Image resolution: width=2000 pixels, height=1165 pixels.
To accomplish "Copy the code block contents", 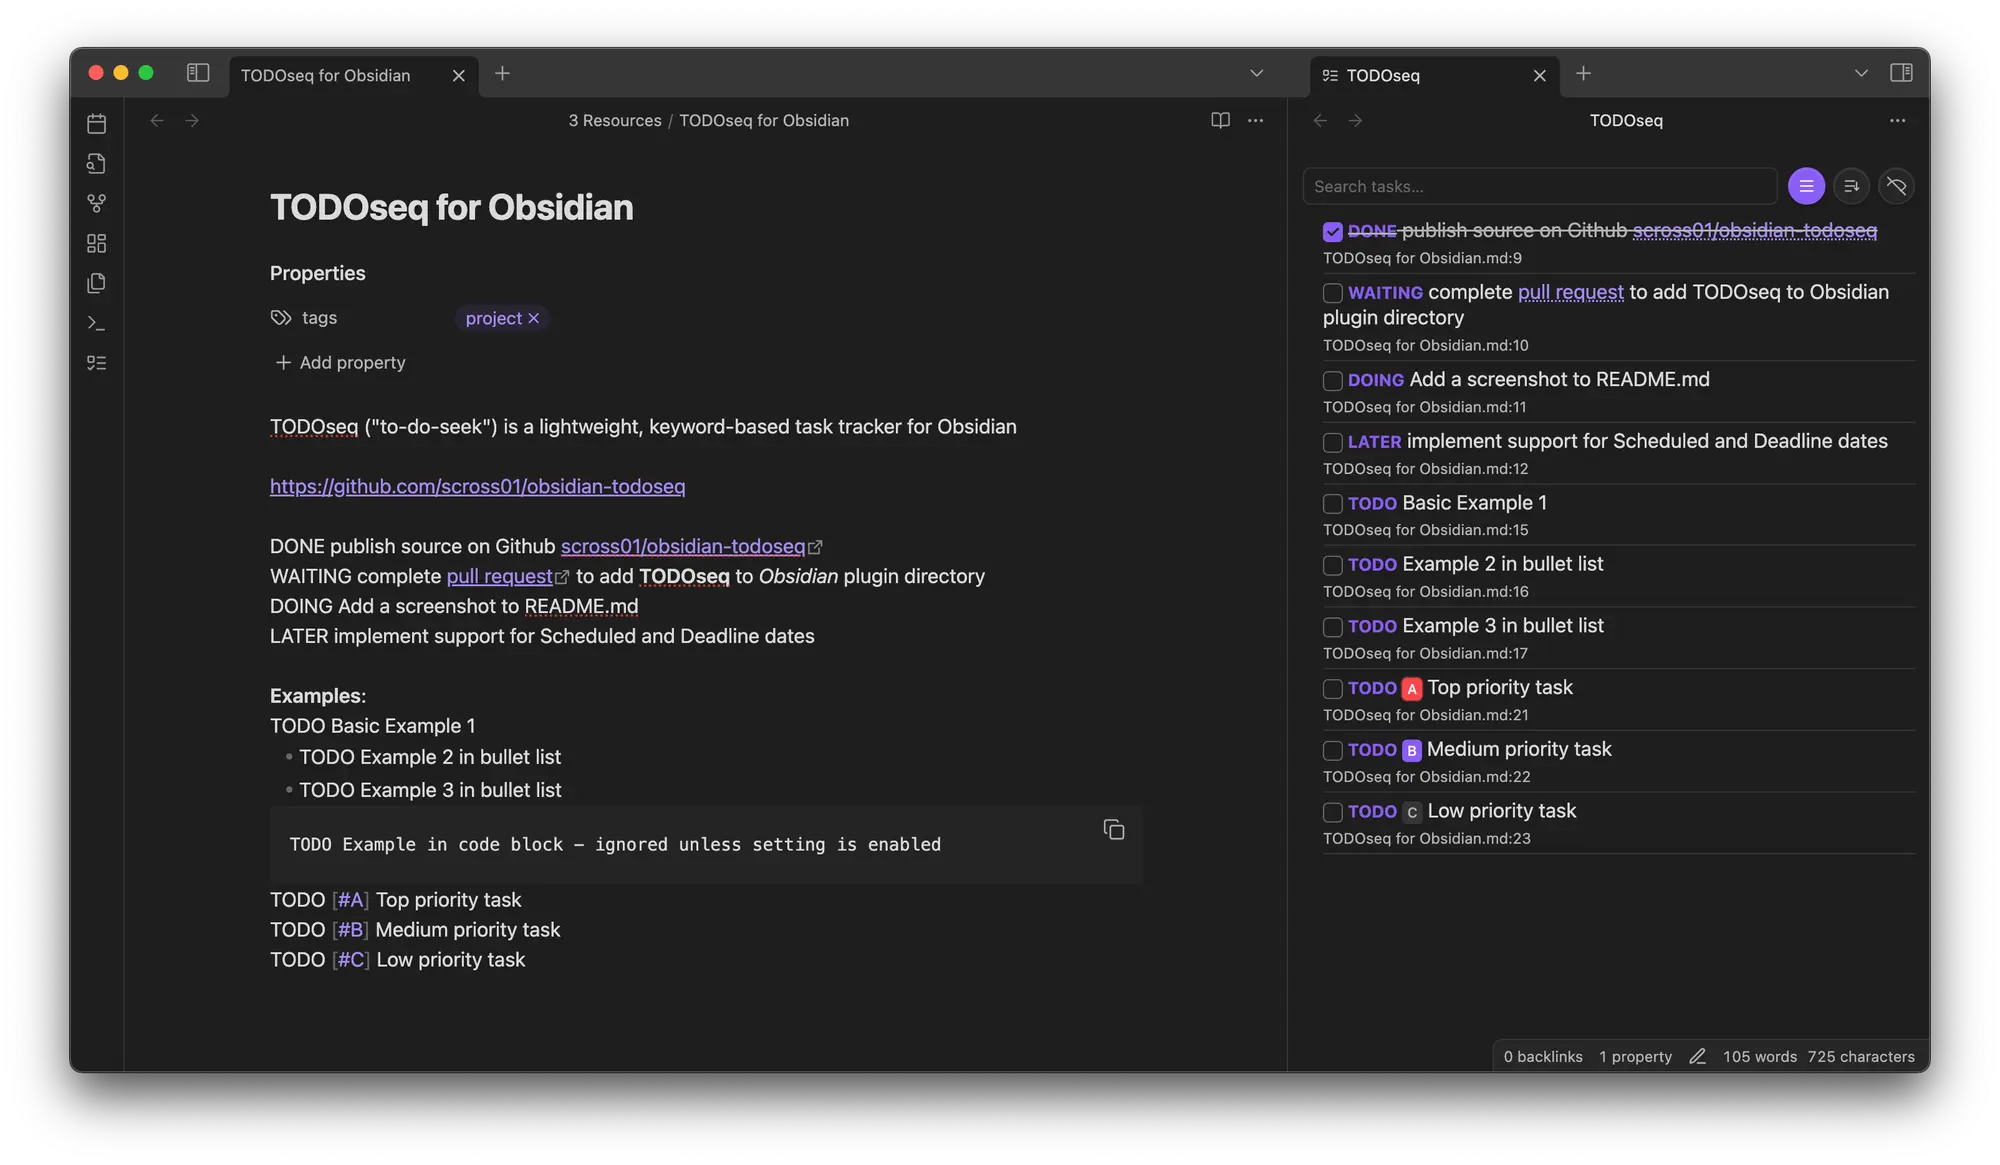I will coord(1114,830).
